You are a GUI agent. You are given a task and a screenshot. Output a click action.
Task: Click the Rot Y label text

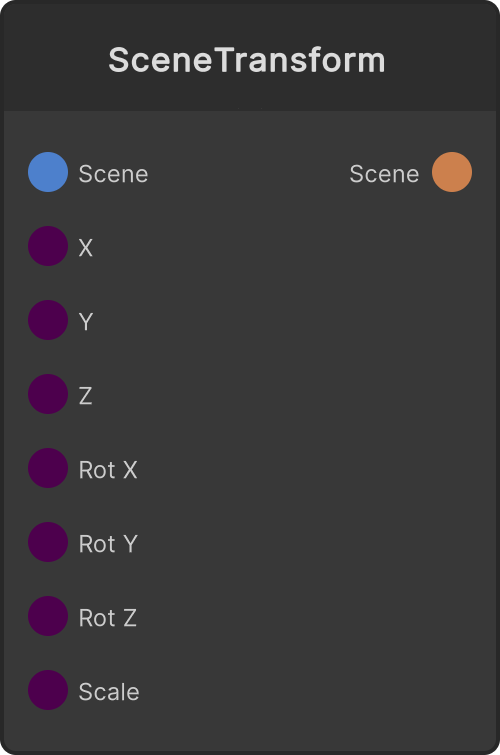(108, 544)
